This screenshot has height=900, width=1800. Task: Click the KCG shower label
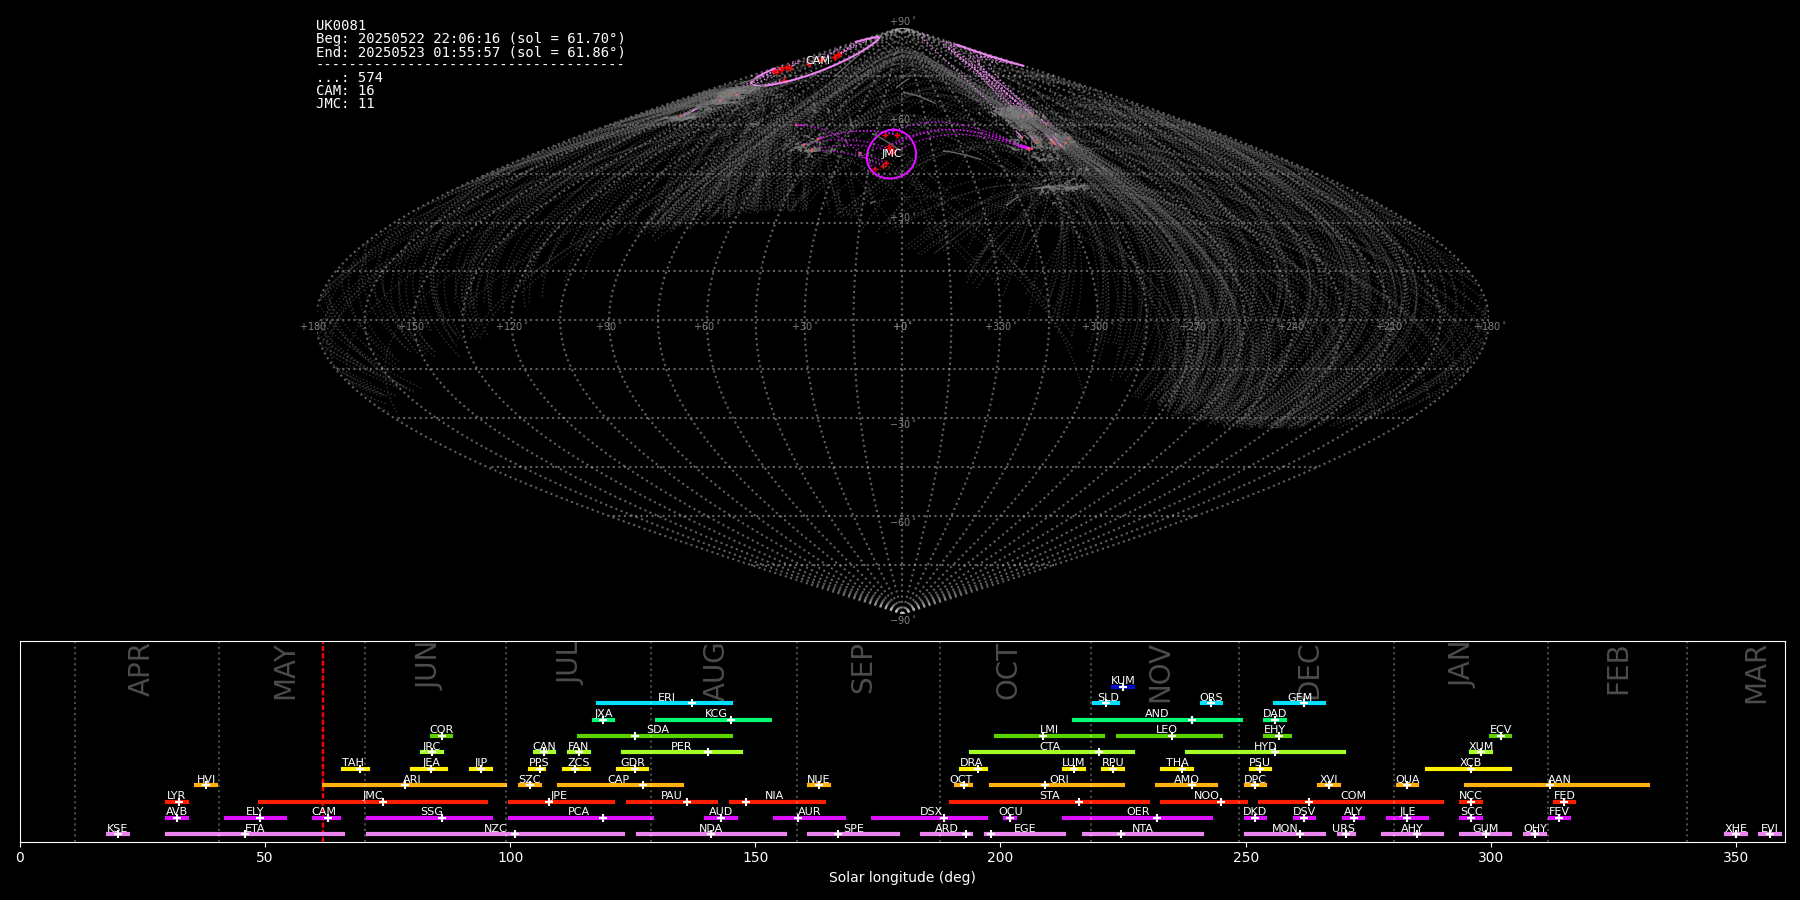pyautogui.click(x=716, y=714)
